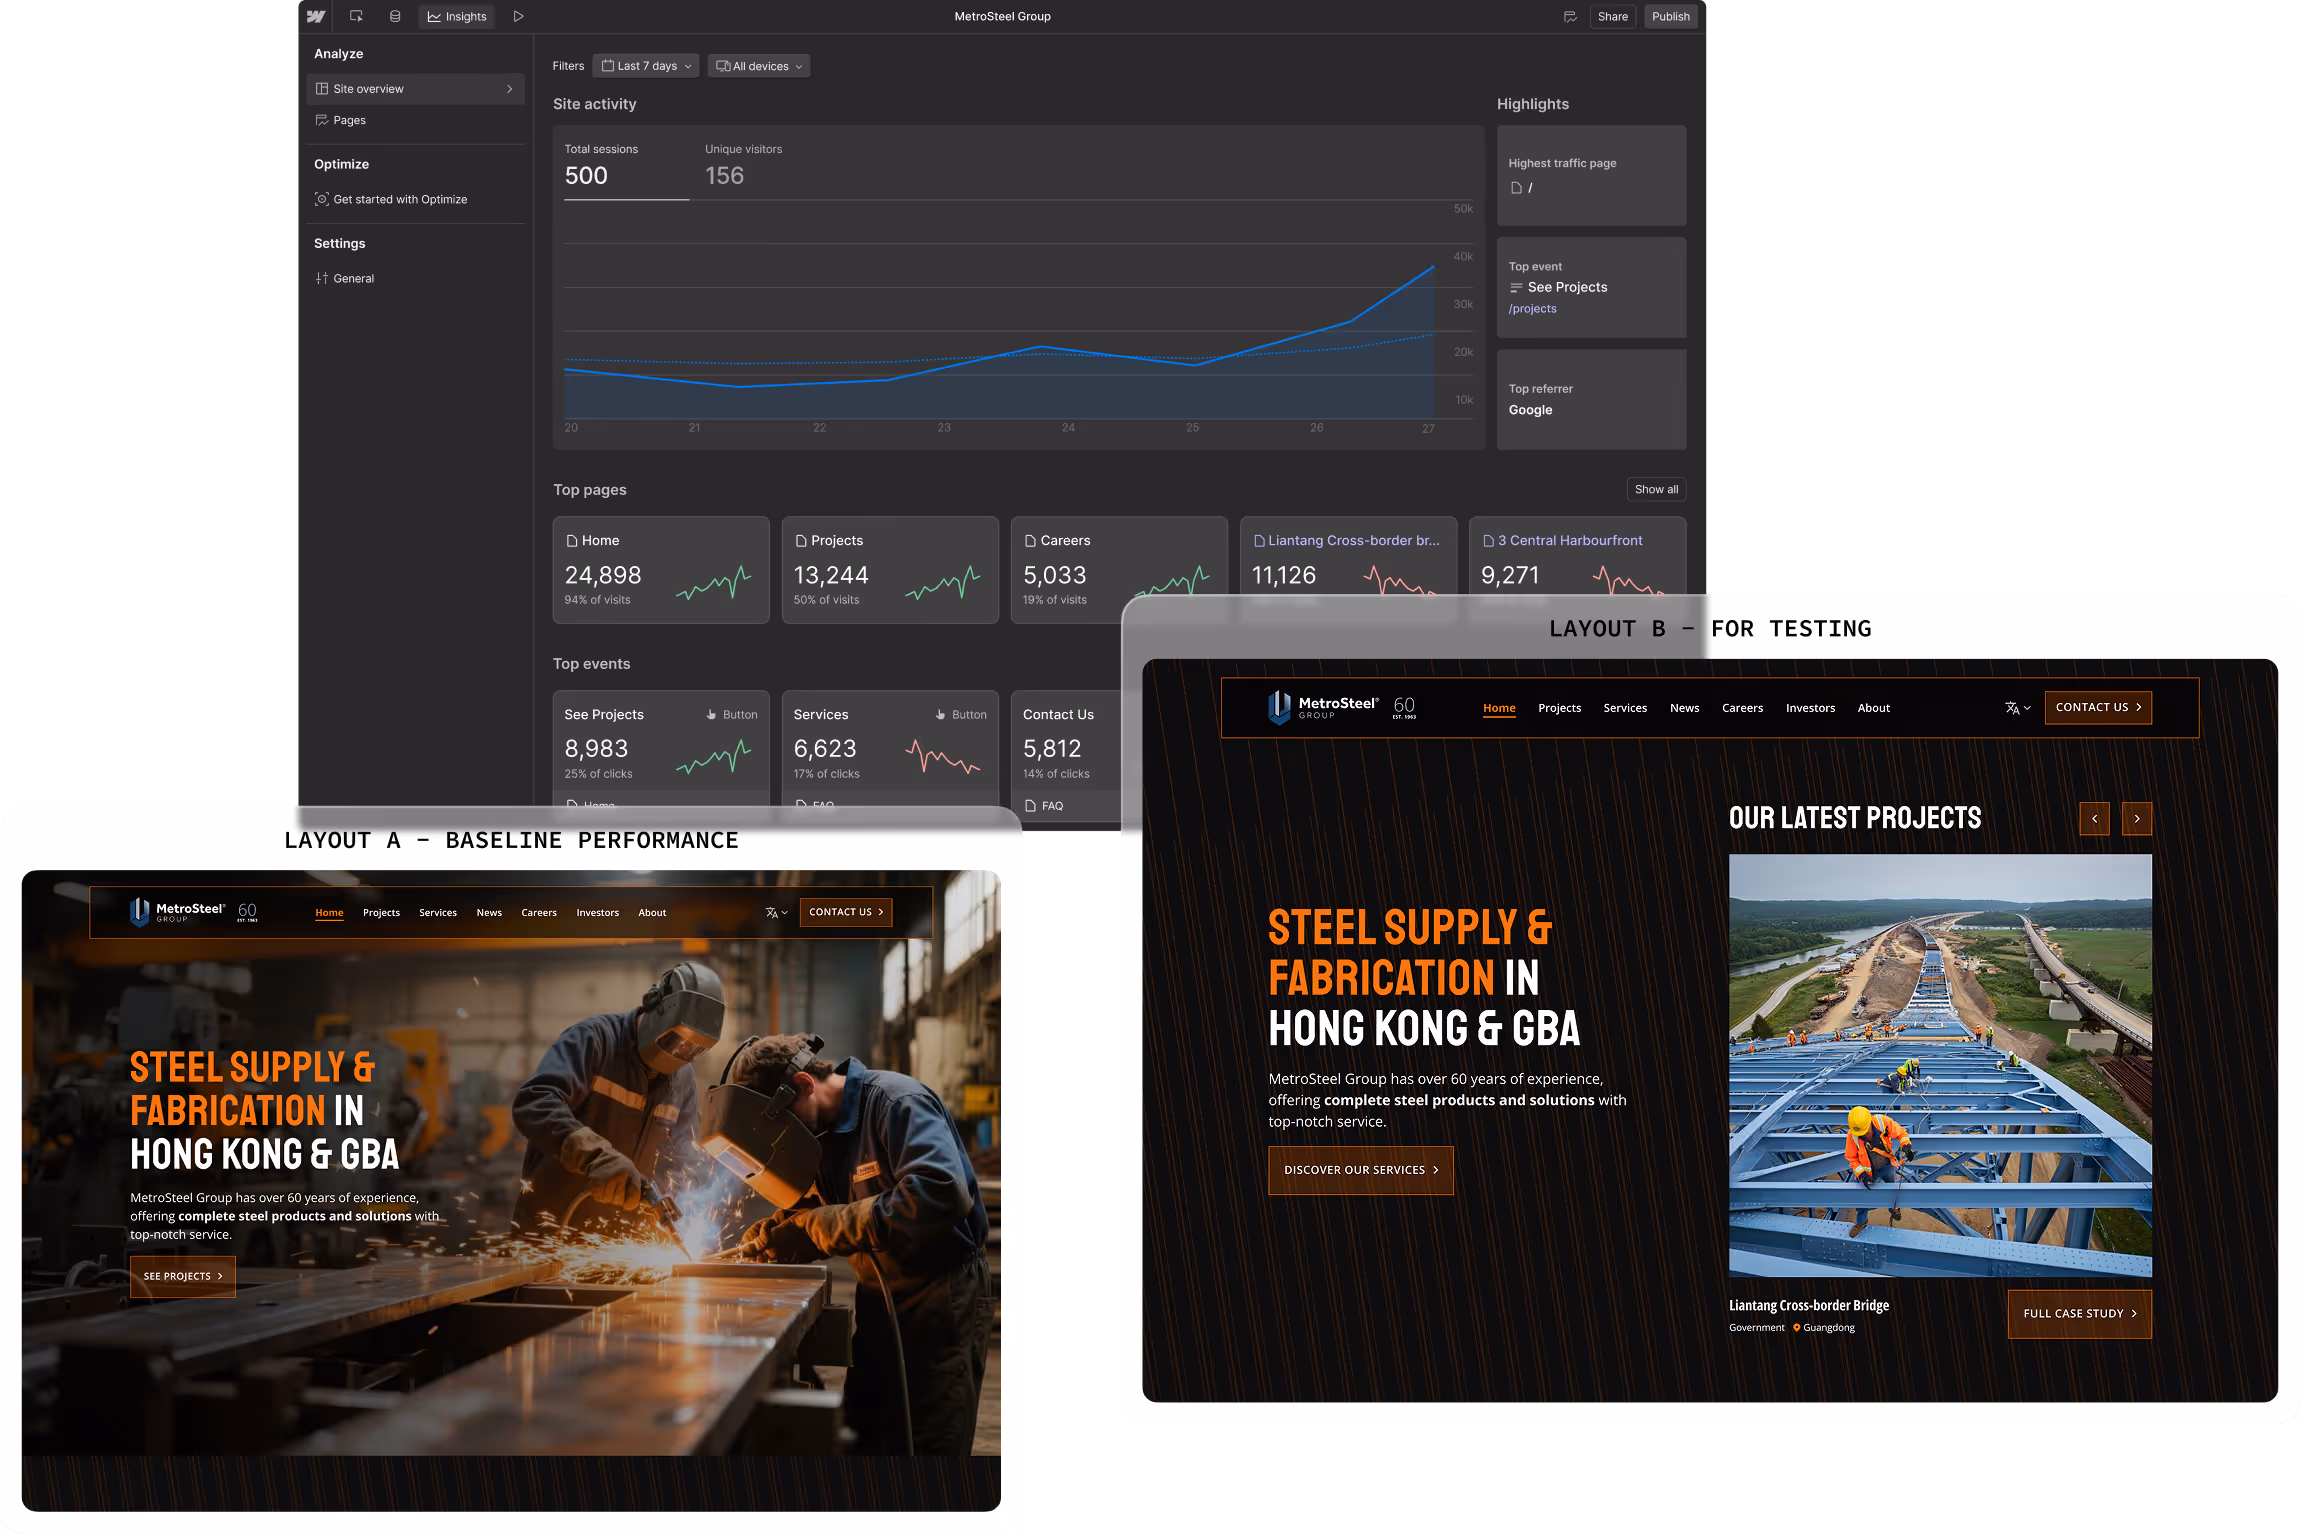Click the bridge construction project image
This screenshot has height=1534, width=2300.
pyautogui.click(x=1940, y=1065)
